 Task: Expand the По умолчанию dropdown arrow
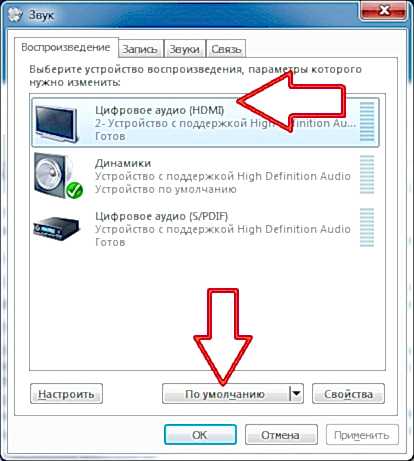click(x=296, y=394)
